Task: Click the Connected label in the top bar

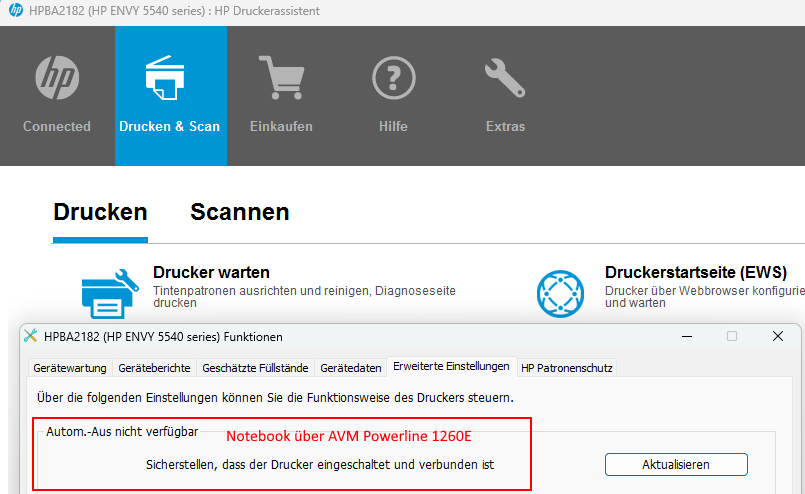Action: [x=56, y=126]
